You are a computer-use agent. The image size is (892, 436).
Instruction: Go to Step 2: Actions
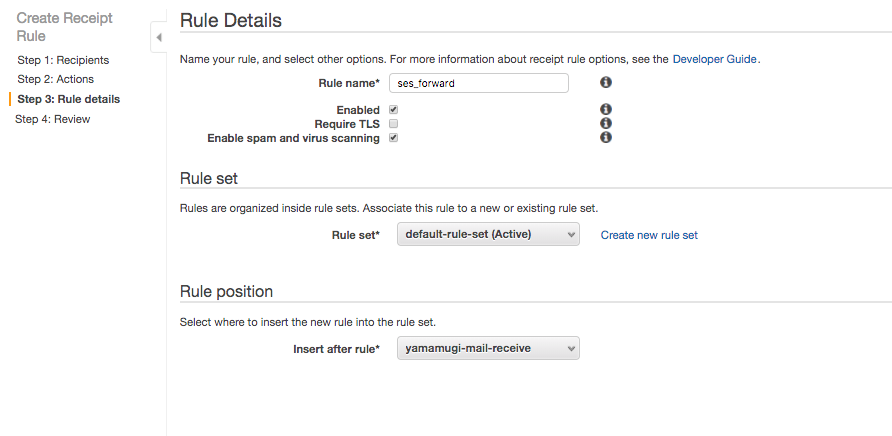[x=56, y=79]
